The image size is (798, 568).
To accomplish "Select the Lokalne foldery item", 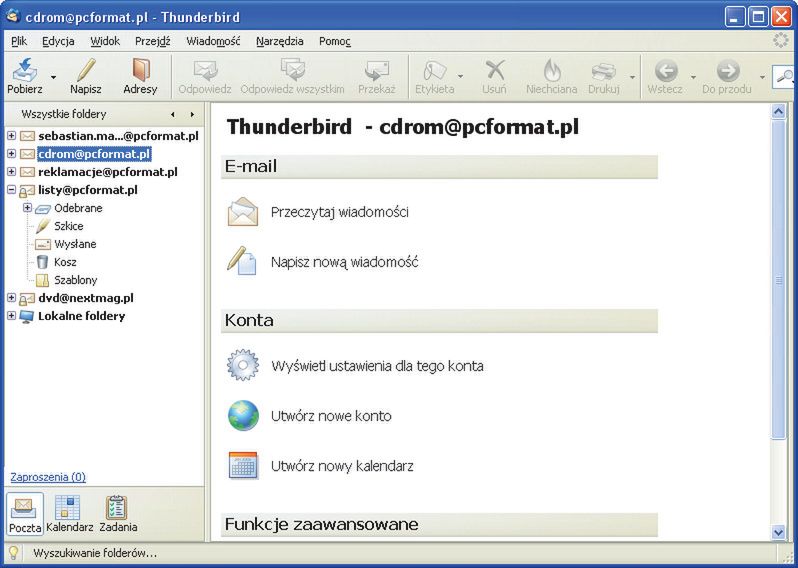I will coord(81,316).
